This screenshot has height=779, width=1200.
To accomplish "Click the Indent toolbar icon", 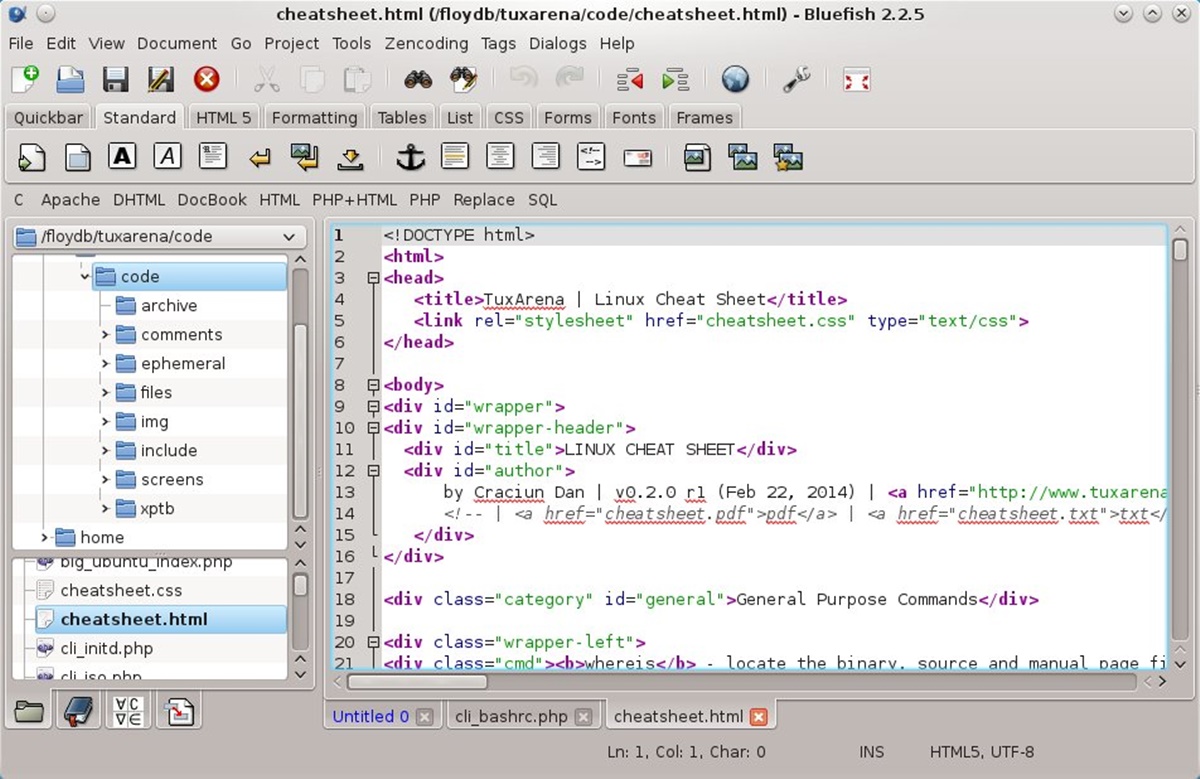I will [x=676, y=79].
